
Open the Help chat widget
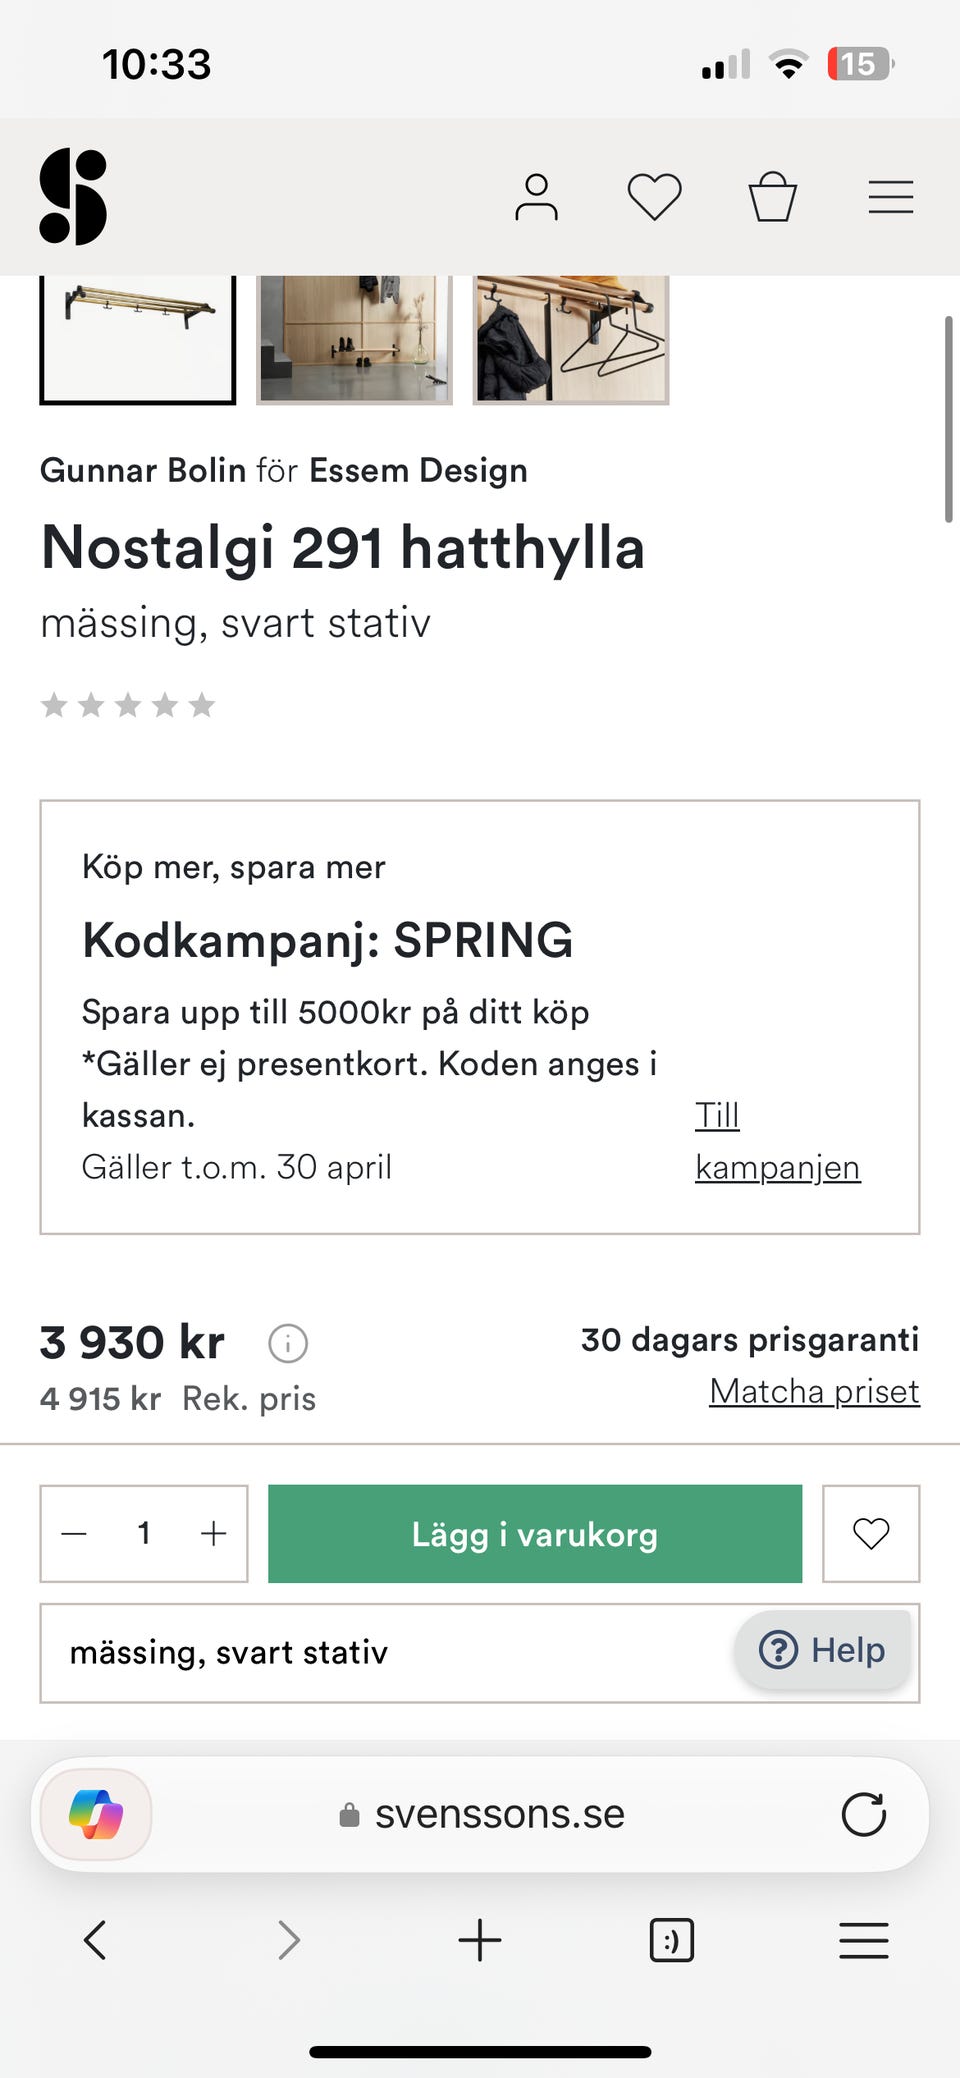point(823,1650)
